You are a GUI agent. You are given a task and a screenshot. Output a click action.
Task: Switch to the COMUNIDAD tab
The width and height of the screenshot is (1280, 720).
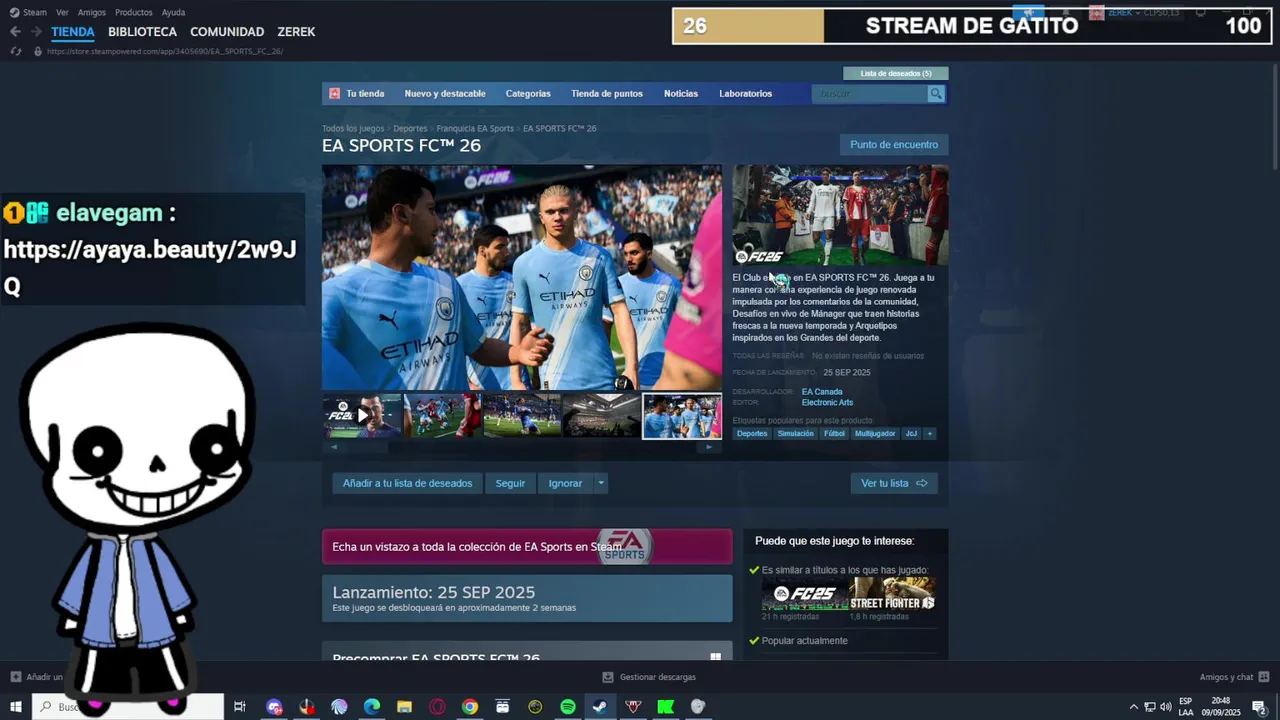(227, 32)
